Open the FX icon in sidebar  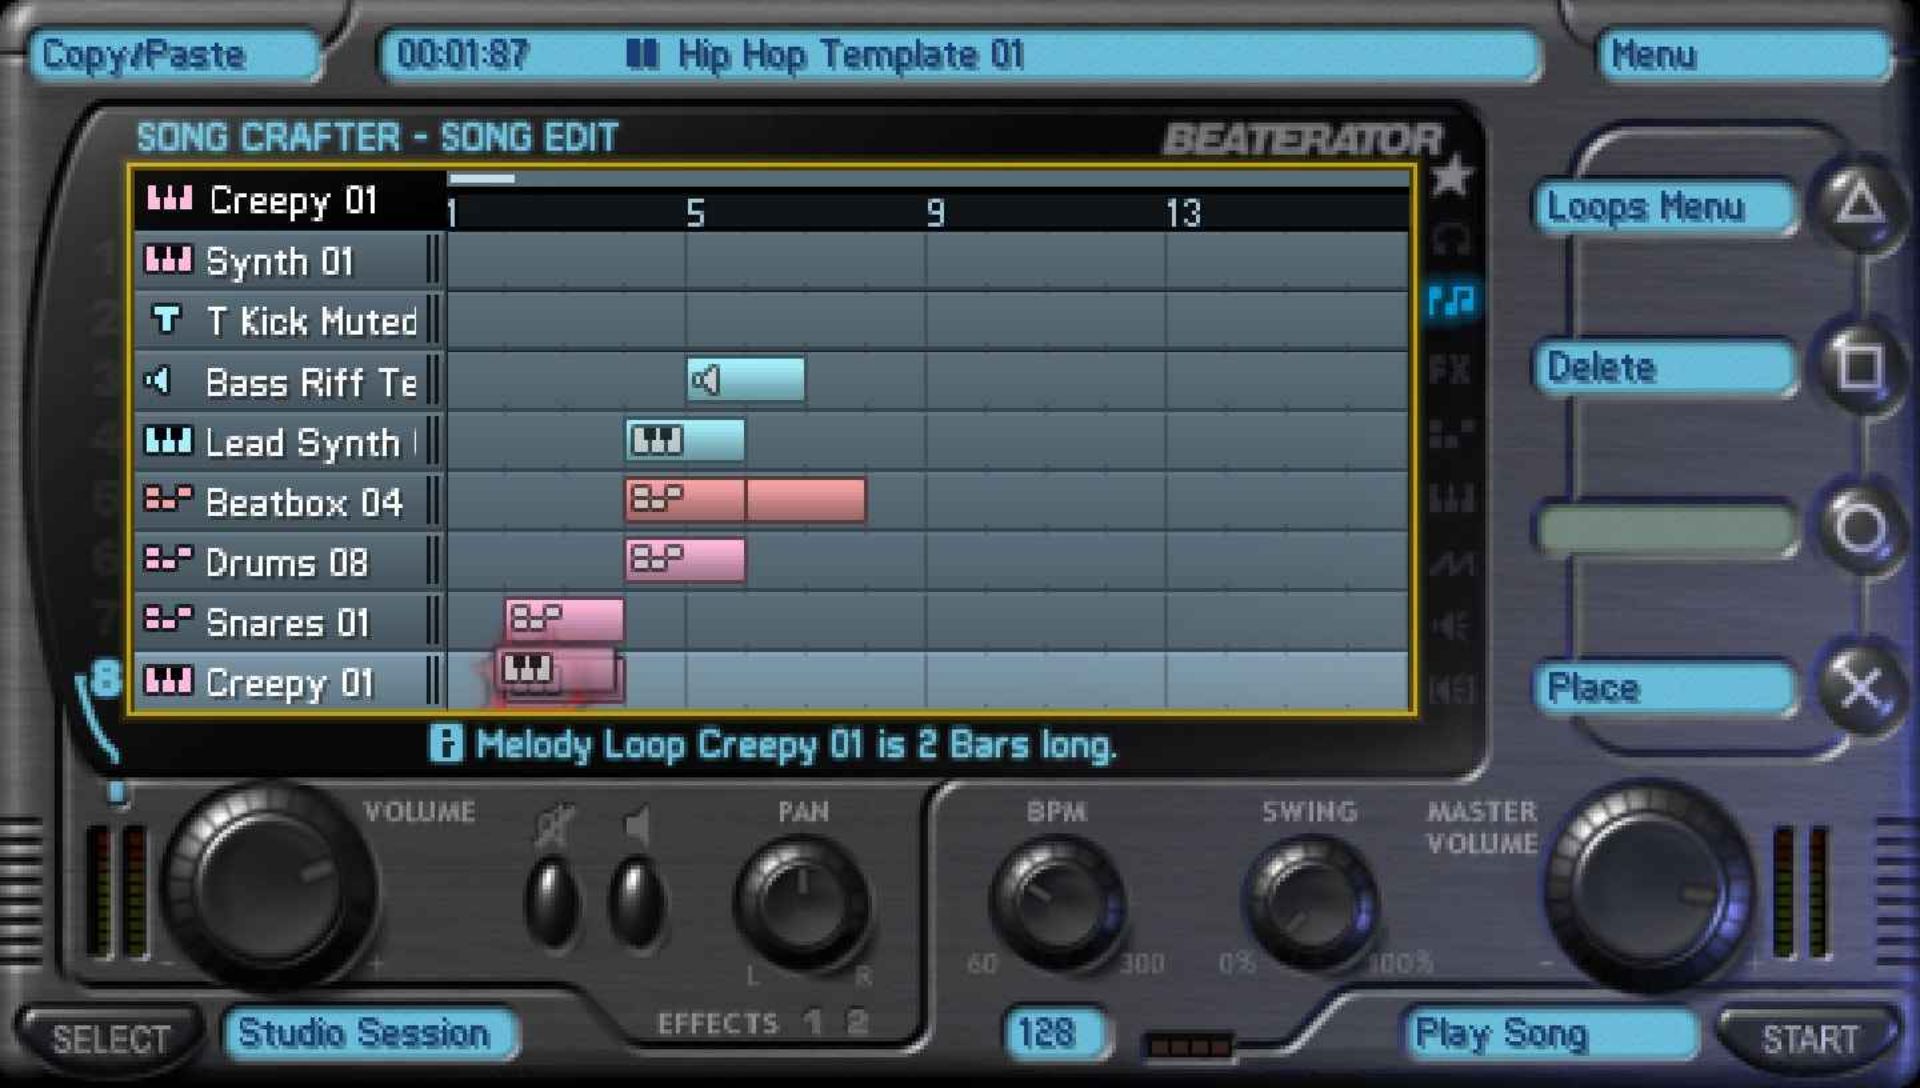(x=1450, y=370)
